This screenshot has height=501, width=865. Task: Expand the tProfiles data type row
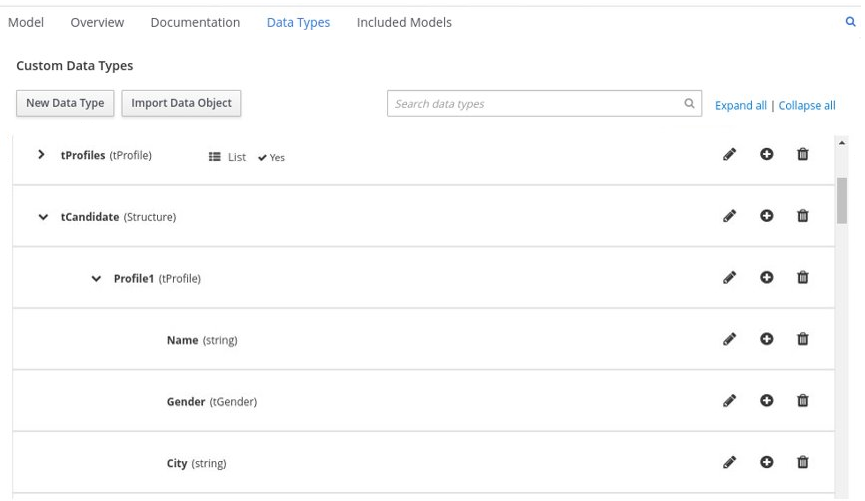(41, 155)
